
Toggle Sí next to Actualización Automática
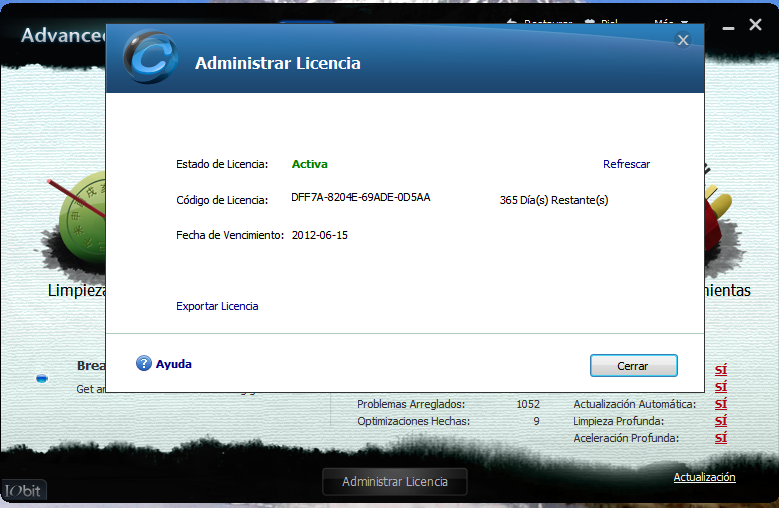[720, 404]
